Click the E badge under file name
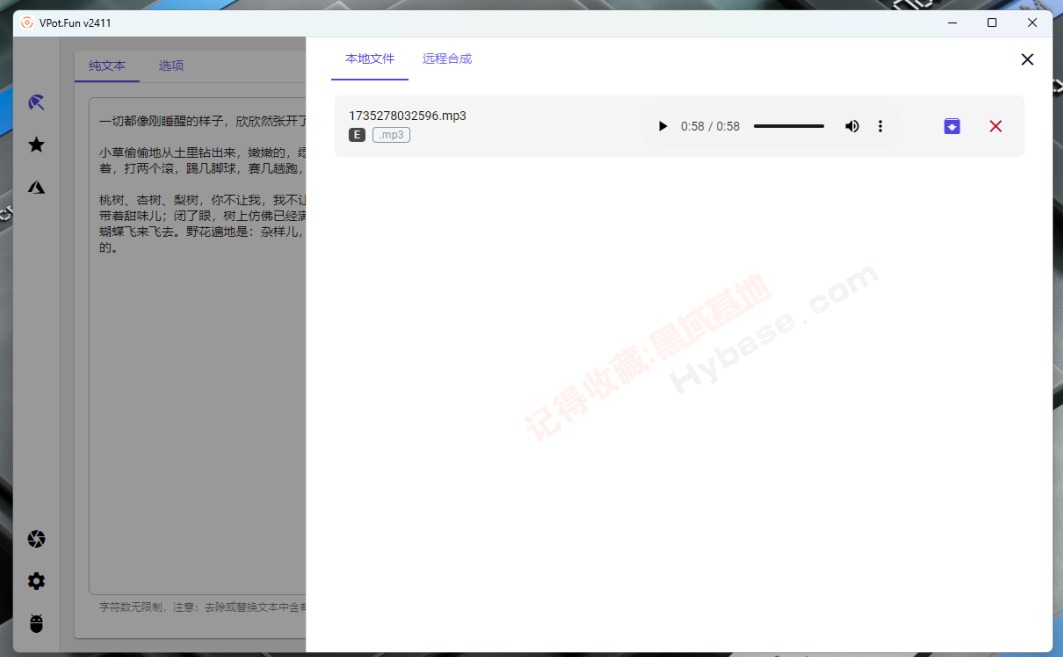 [357, 135]
